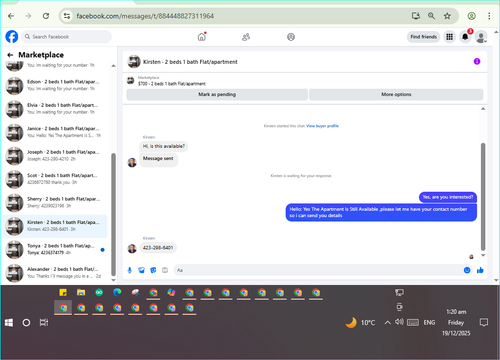Open the Sherry chat conversation
Image resolution: width=500 pixels, height=360 pixels.
[x=55, y=202]
